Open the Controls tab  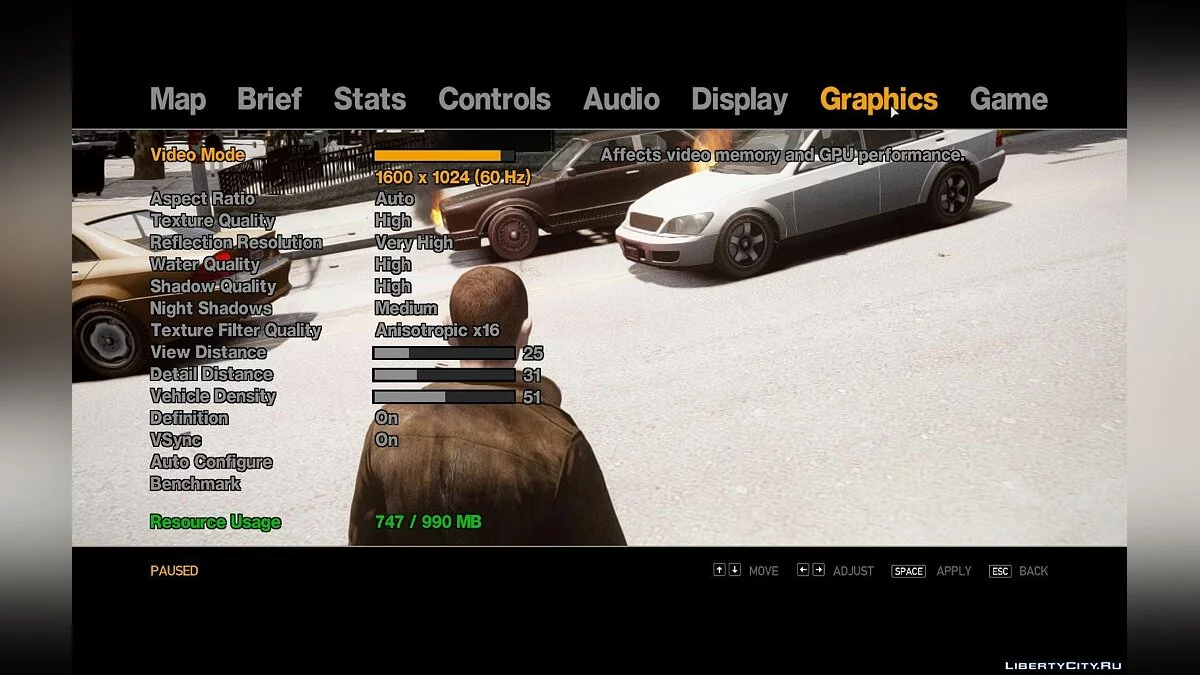coord(494,99)
